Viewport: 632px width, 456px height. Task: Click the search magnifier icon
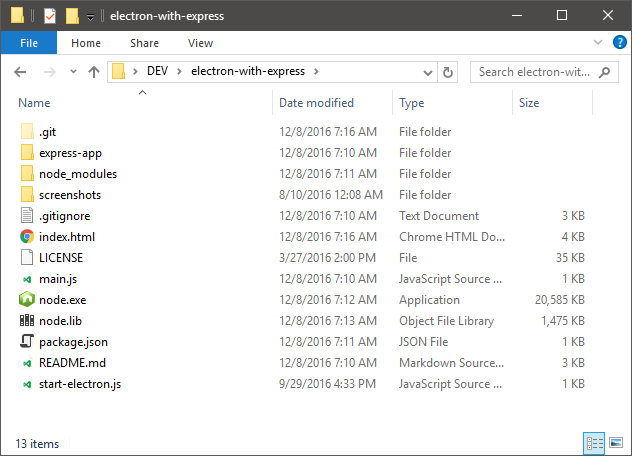click(x=604, y=72)
